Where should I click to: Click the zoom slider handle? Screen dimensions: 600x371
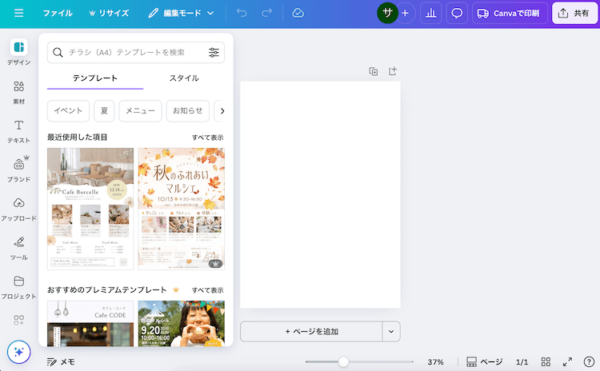coord(343,361)
